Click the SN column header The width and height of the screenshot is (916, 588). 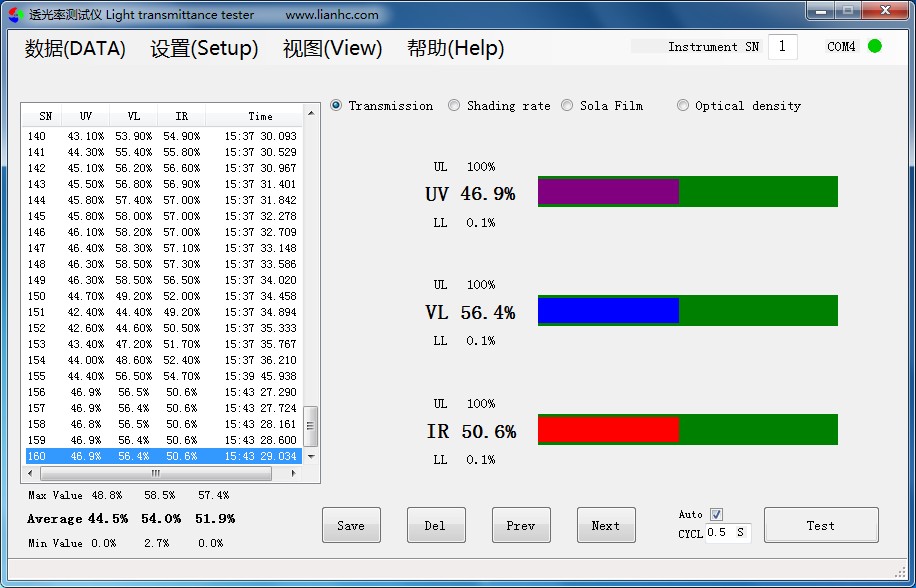tap(42, 116)
